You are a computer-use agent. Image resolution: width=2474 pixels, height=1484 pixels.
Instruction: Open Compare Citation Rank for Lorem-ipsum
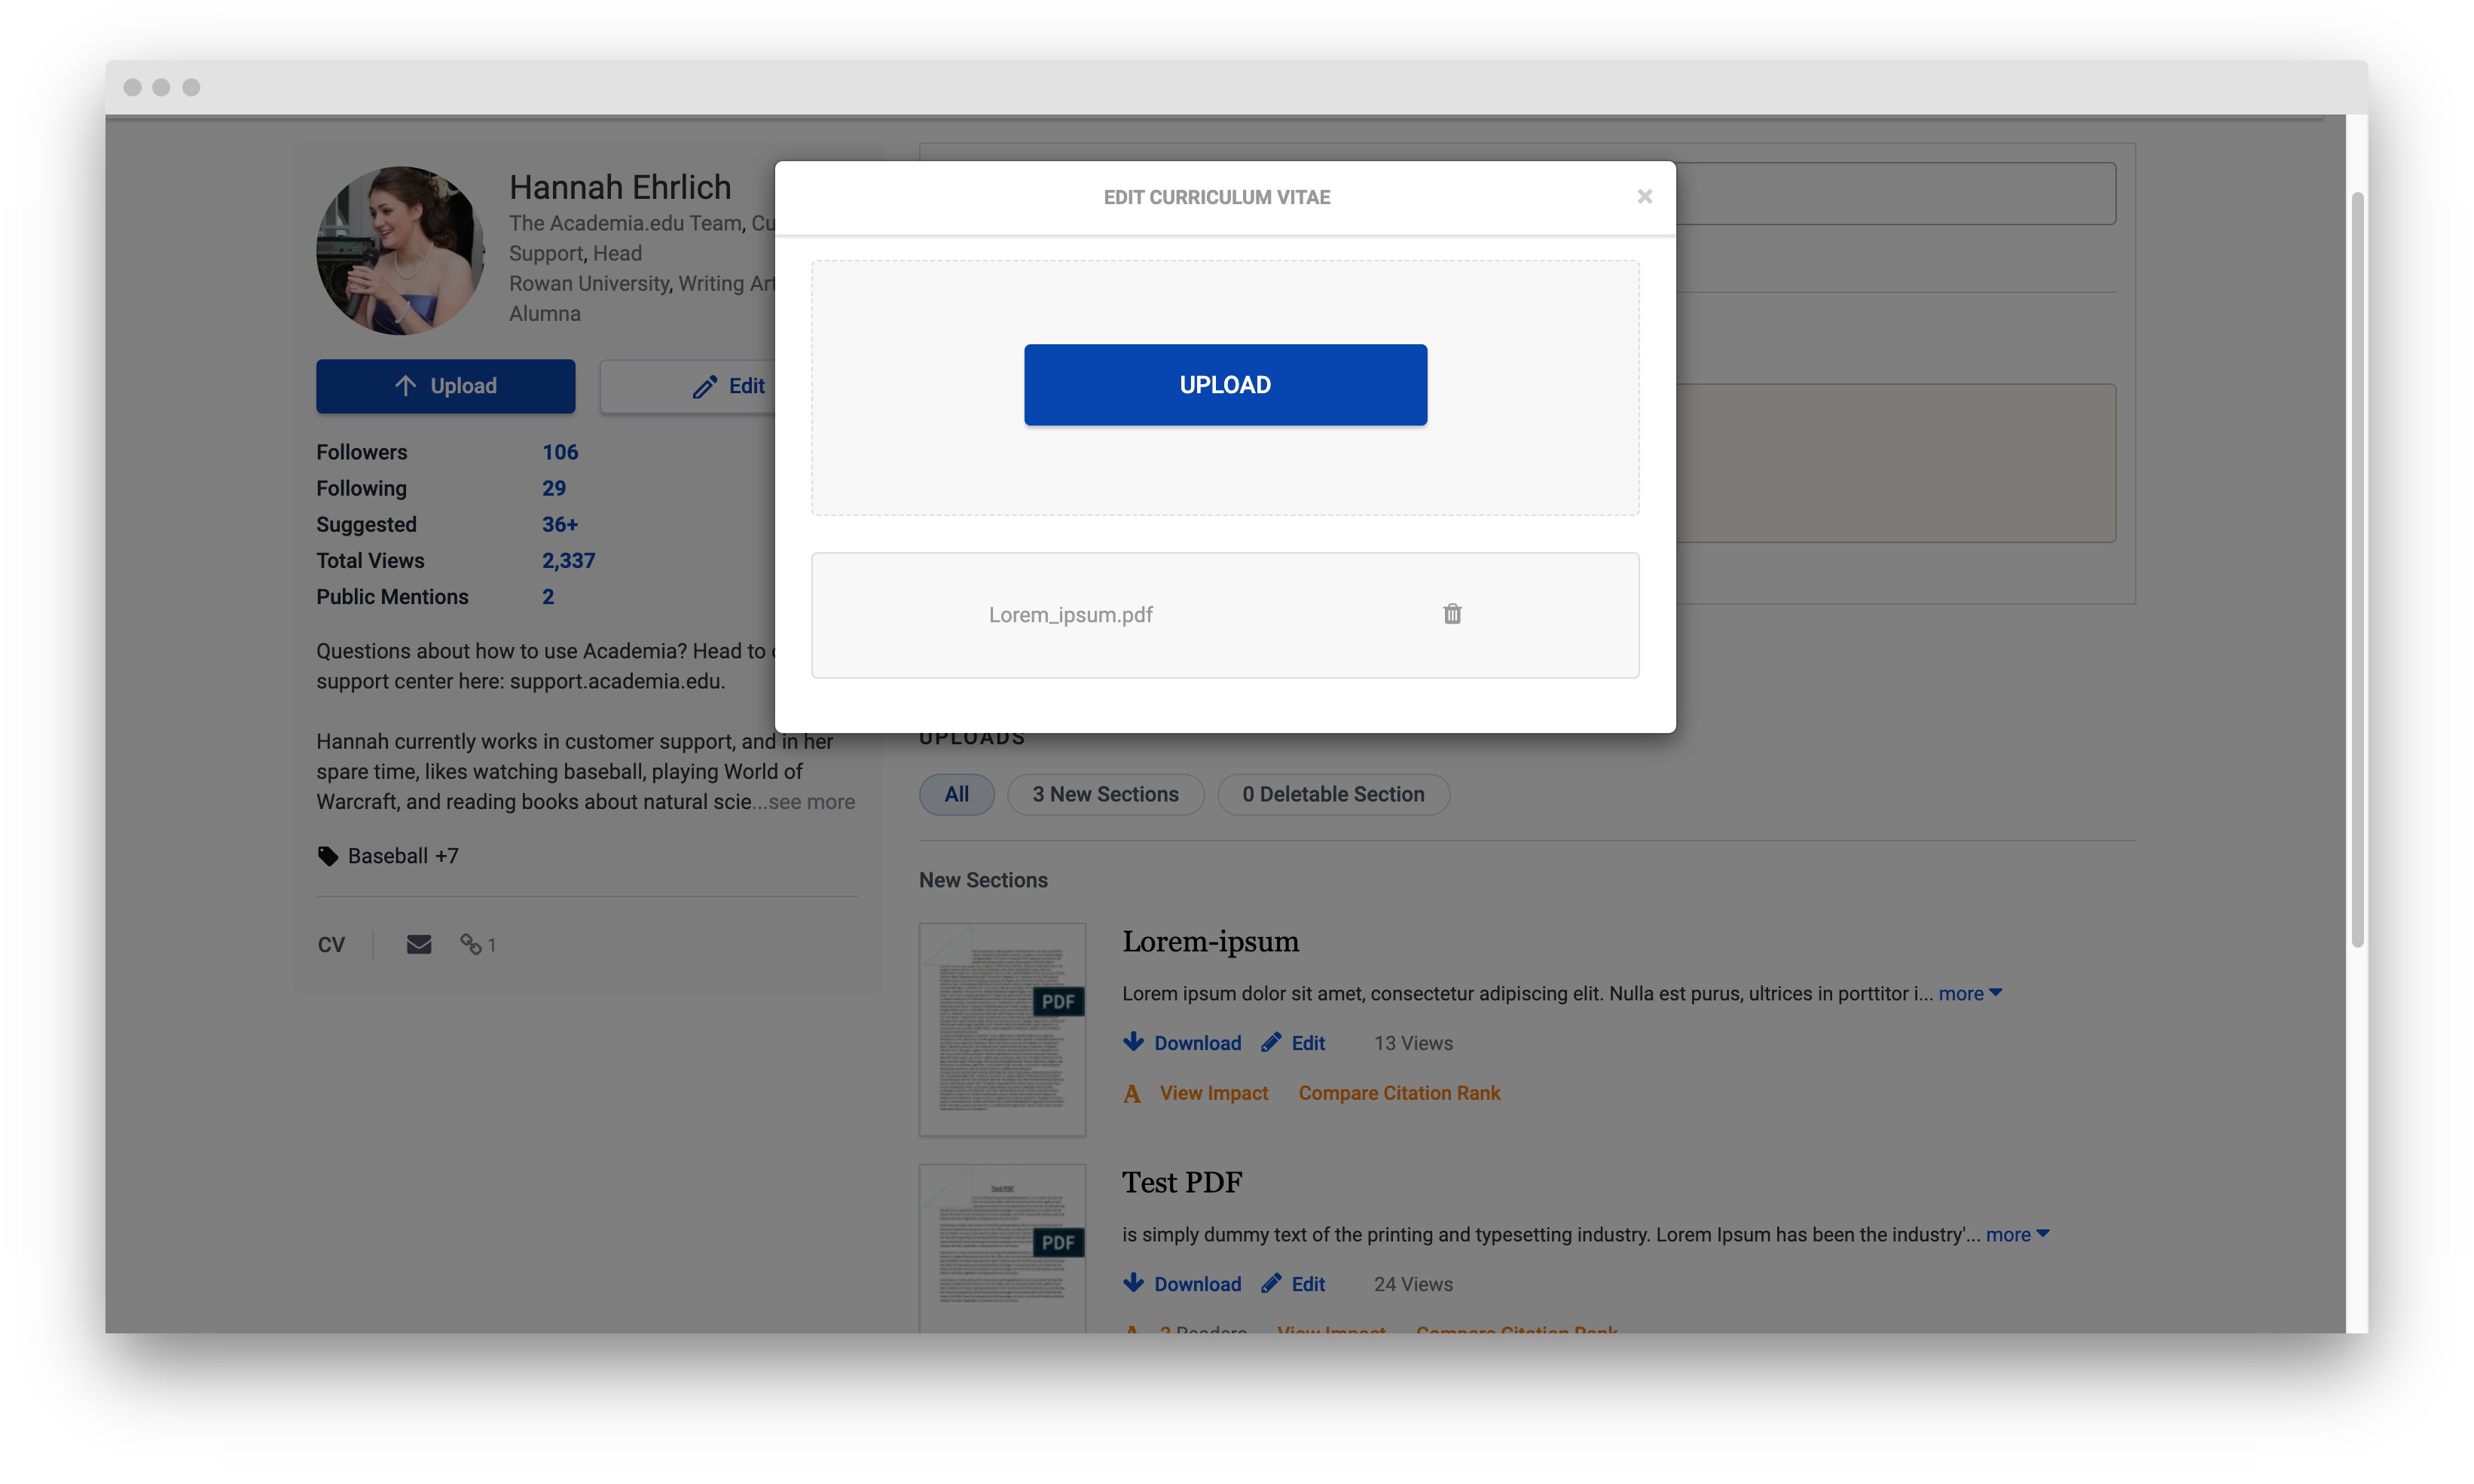(x=1399, y=1093)
